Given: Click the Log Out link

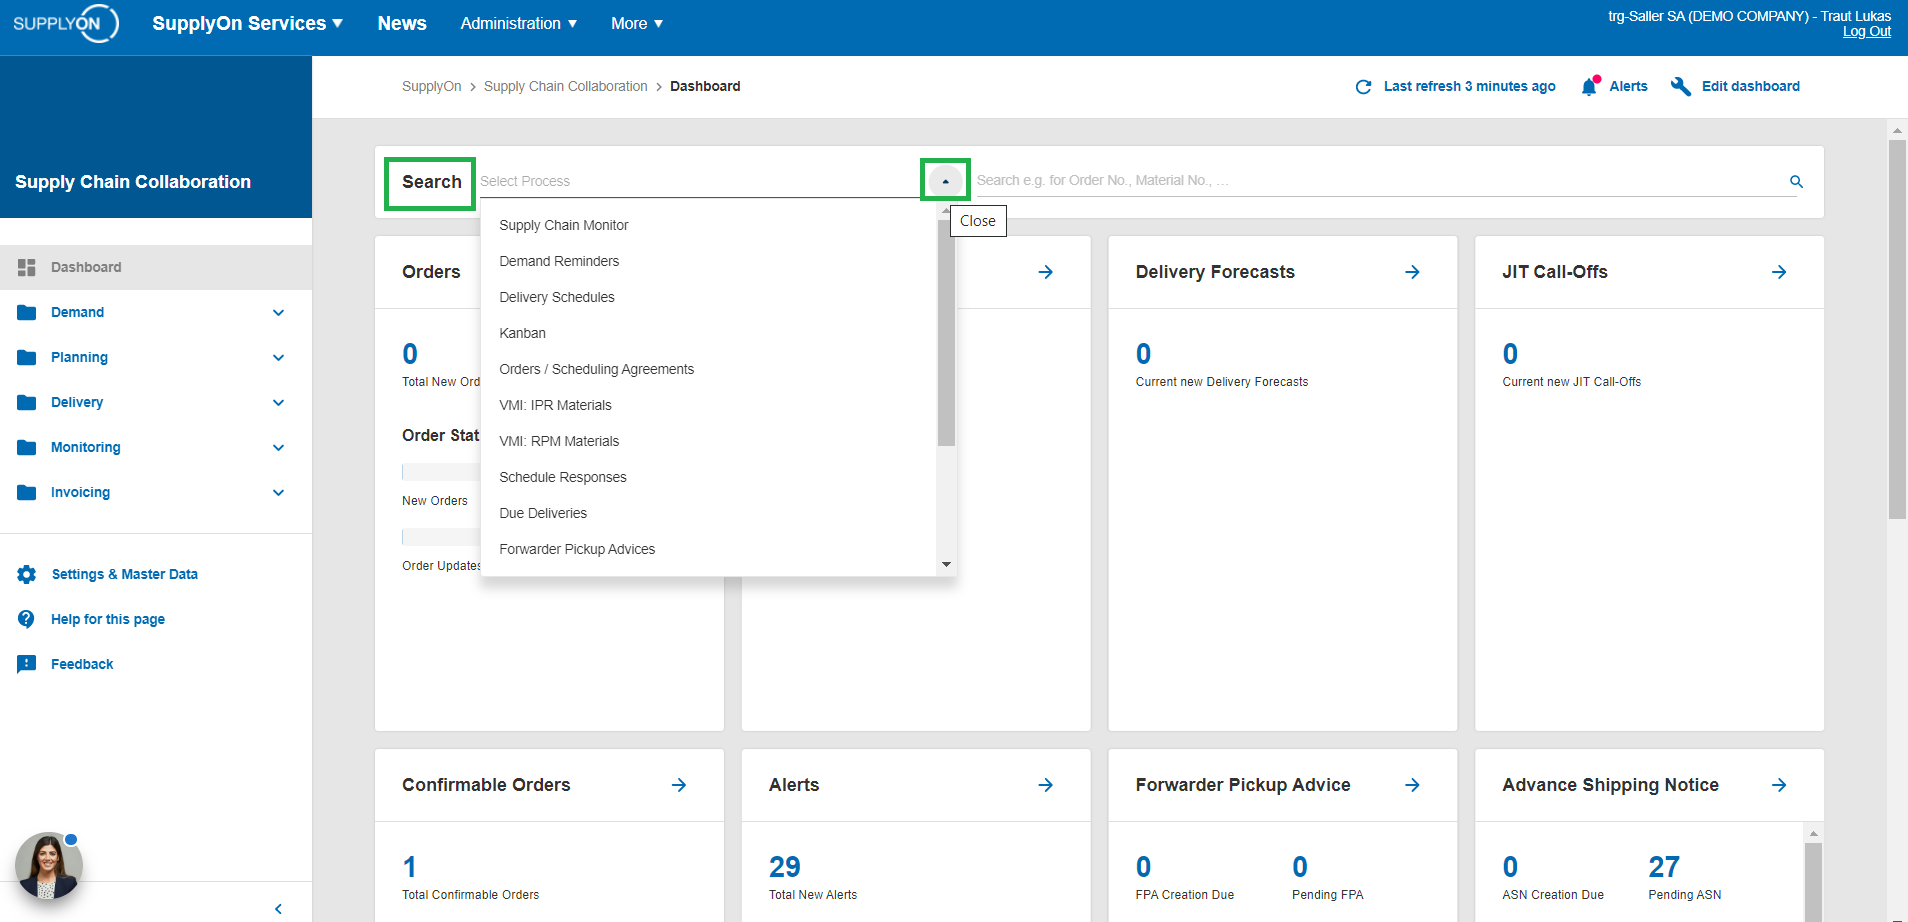Looking at the screenshot, I should [x=1866, y=32].
